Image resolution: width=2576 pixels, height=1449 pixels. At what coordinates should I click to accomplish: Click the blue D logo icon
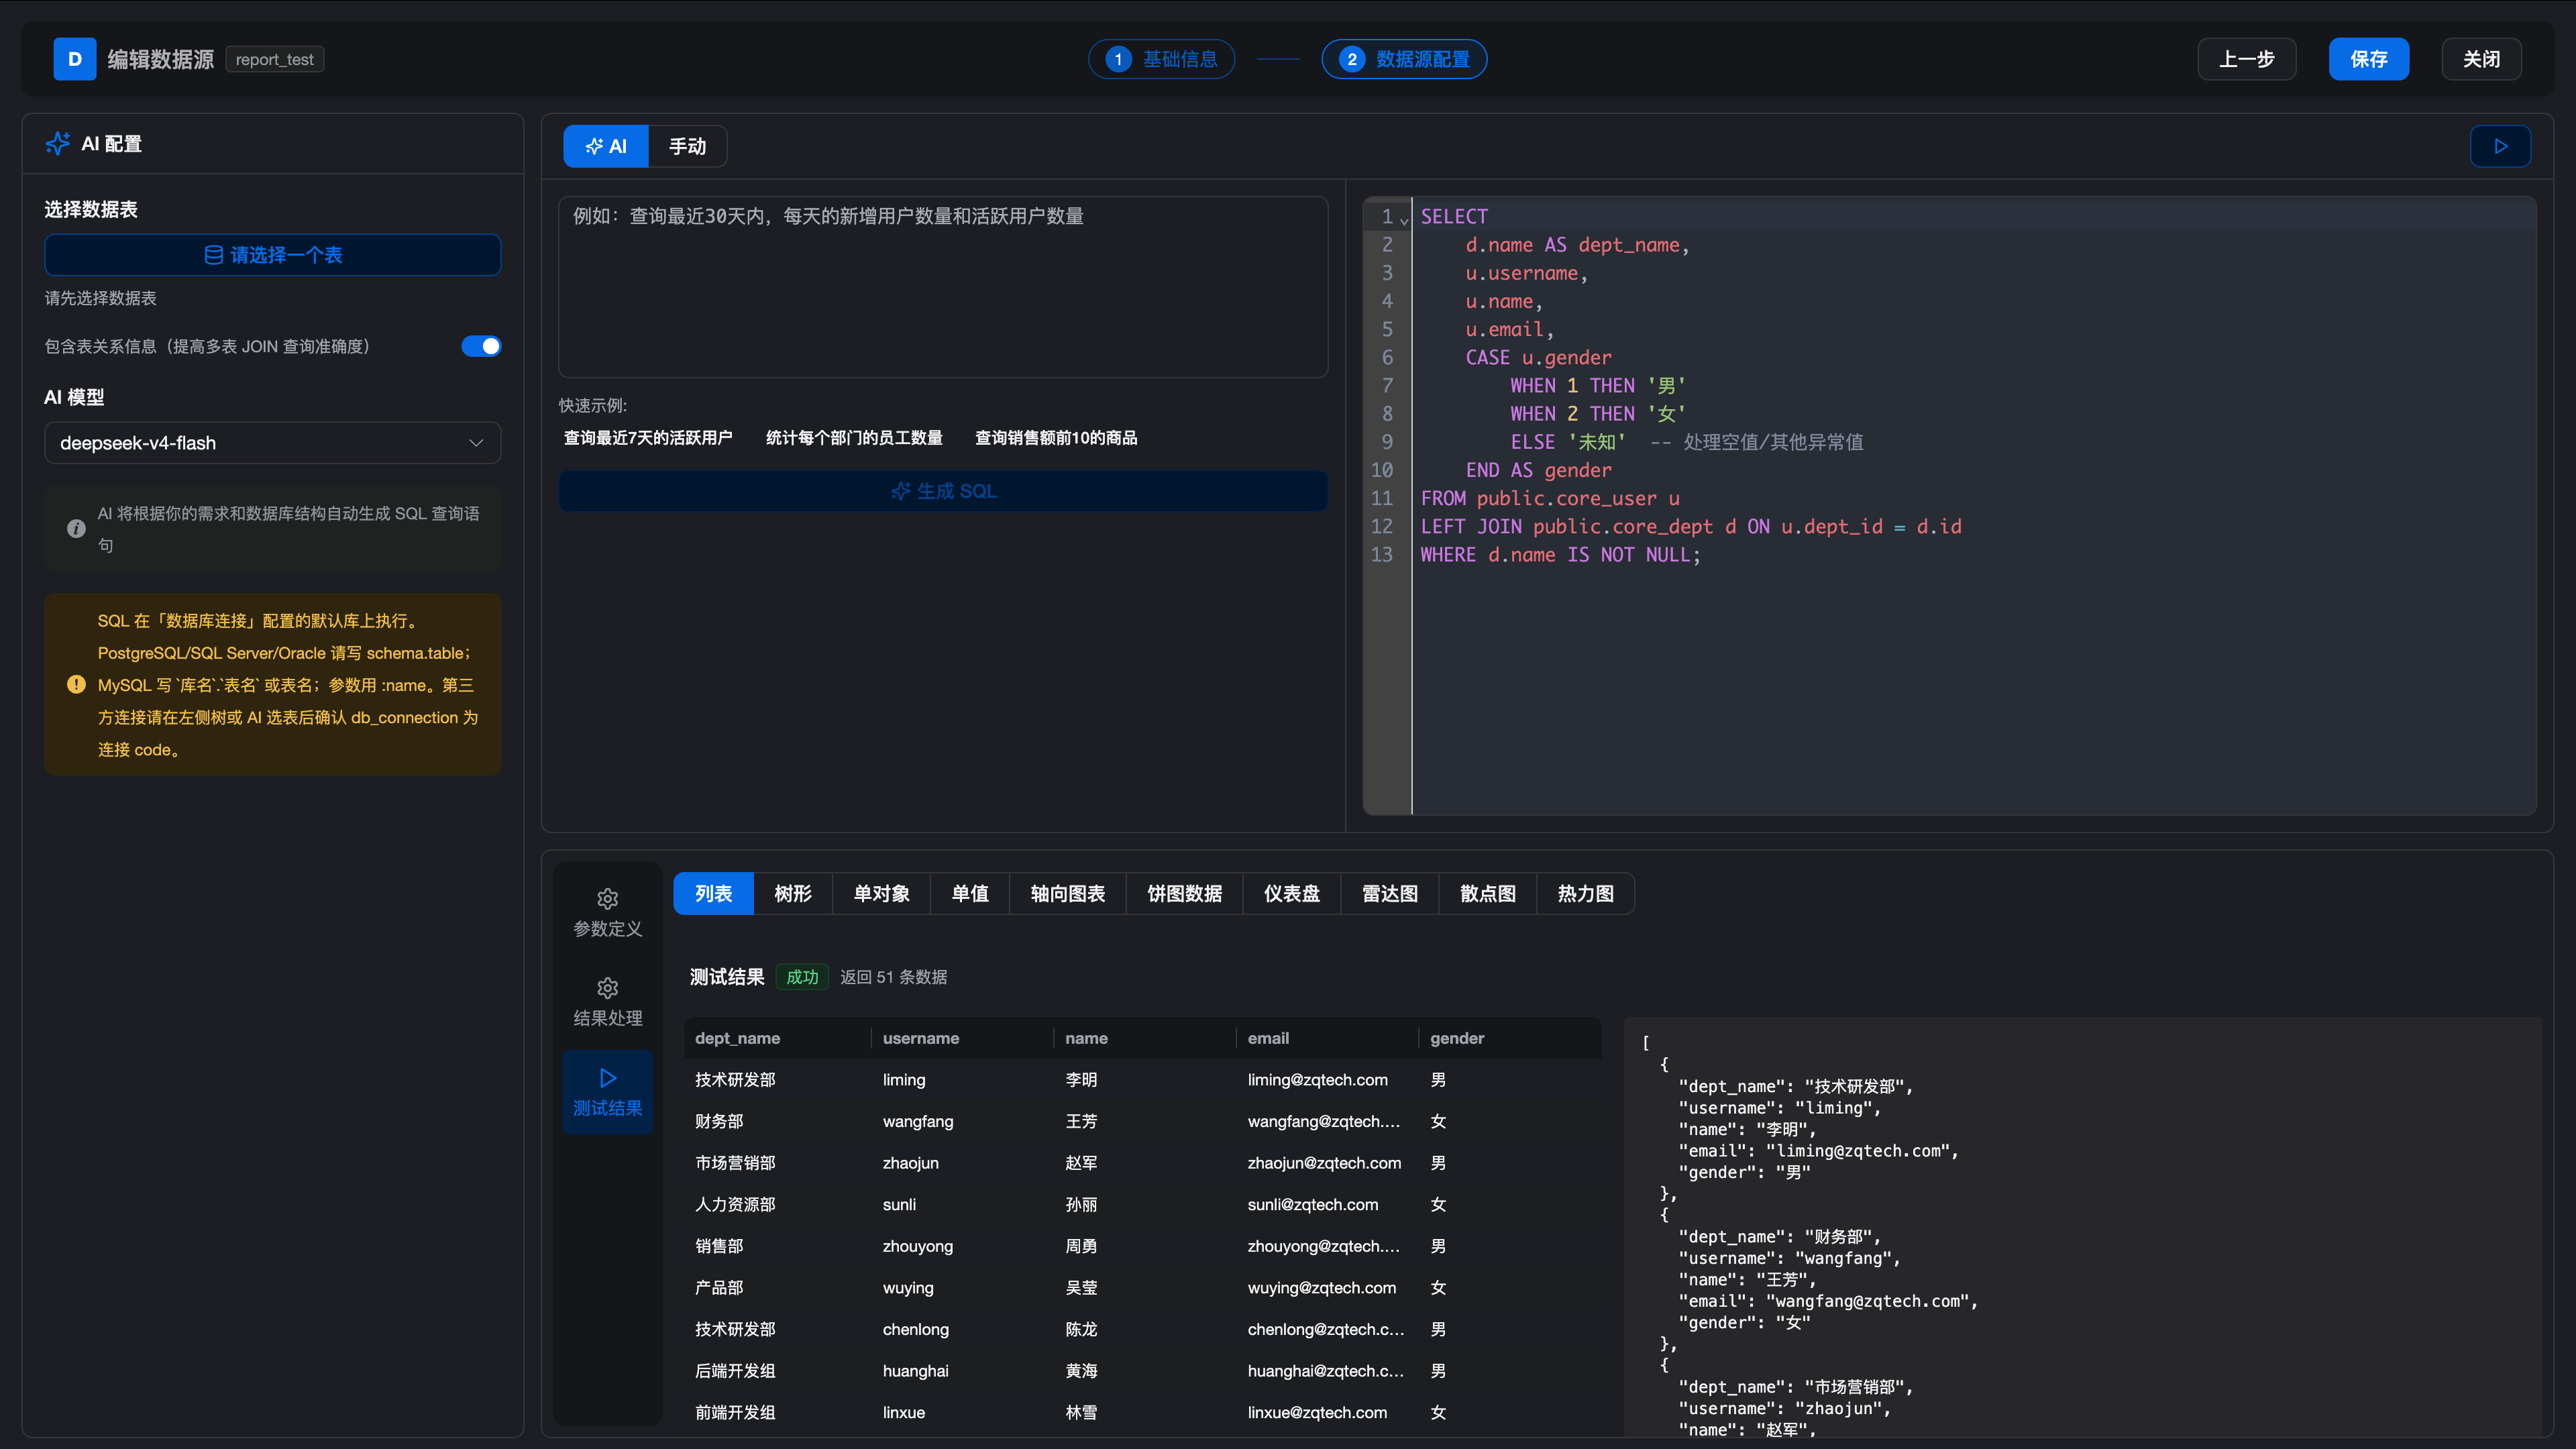75,59
